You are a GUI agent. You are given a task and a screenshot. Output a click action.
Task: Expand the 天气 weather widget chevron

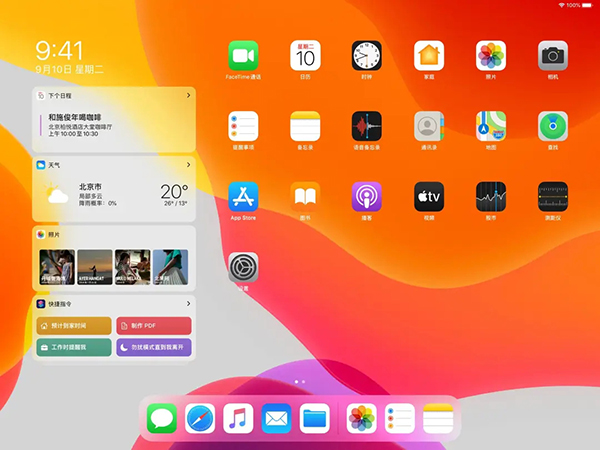pyautogui.click(x=188, y=164)
